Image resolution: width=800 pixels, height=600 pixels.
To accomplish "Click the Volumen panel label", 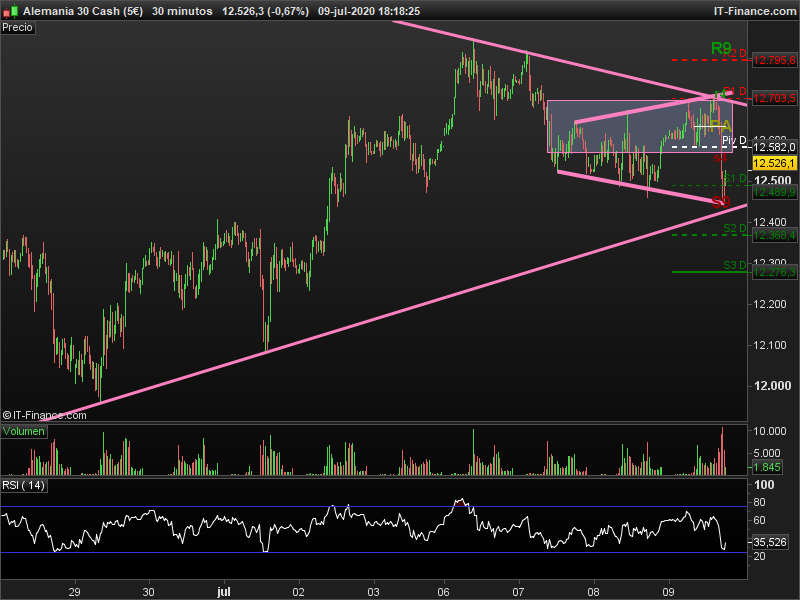I will [23, 431].
